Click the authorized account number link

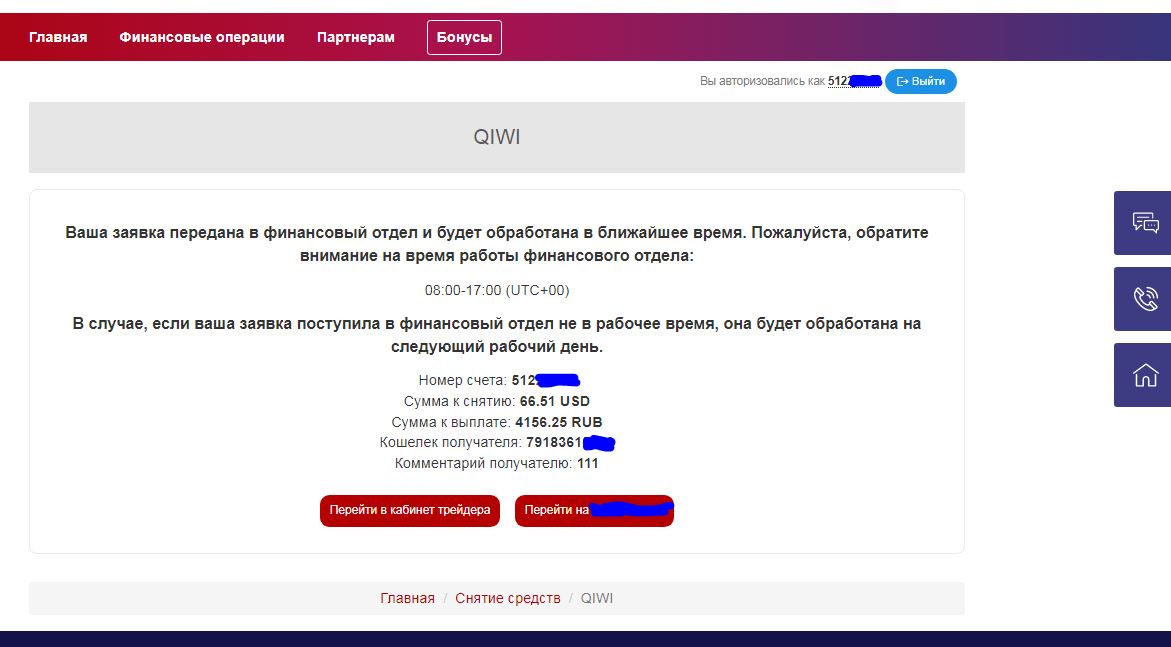point(854,81)
